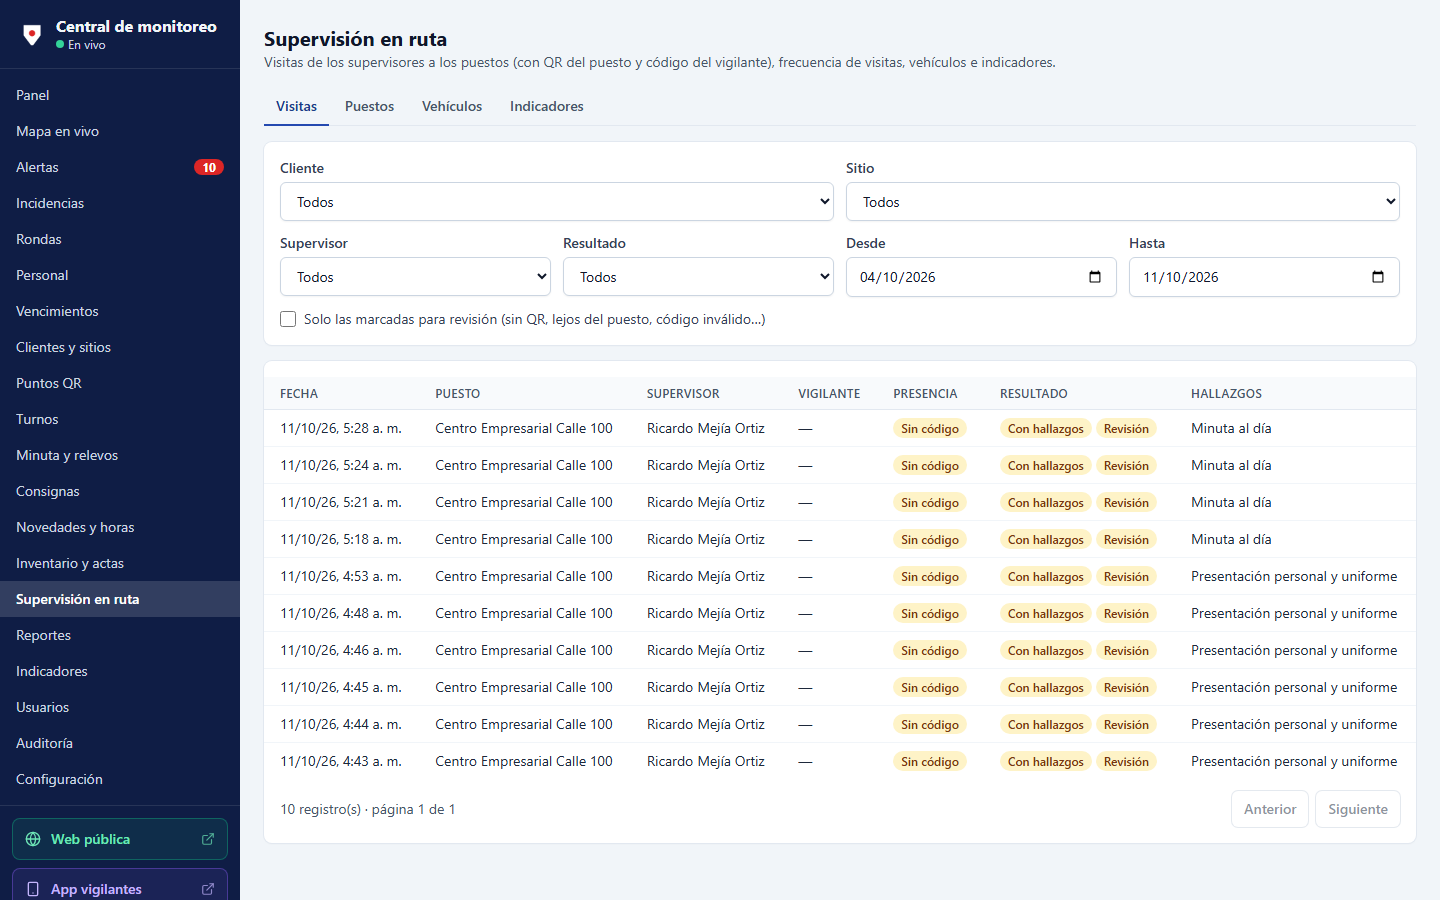Open Configuración in the sidebar
Image resolution: width=1440 pixels, height=900 pixels.
(x=120, y=779)
